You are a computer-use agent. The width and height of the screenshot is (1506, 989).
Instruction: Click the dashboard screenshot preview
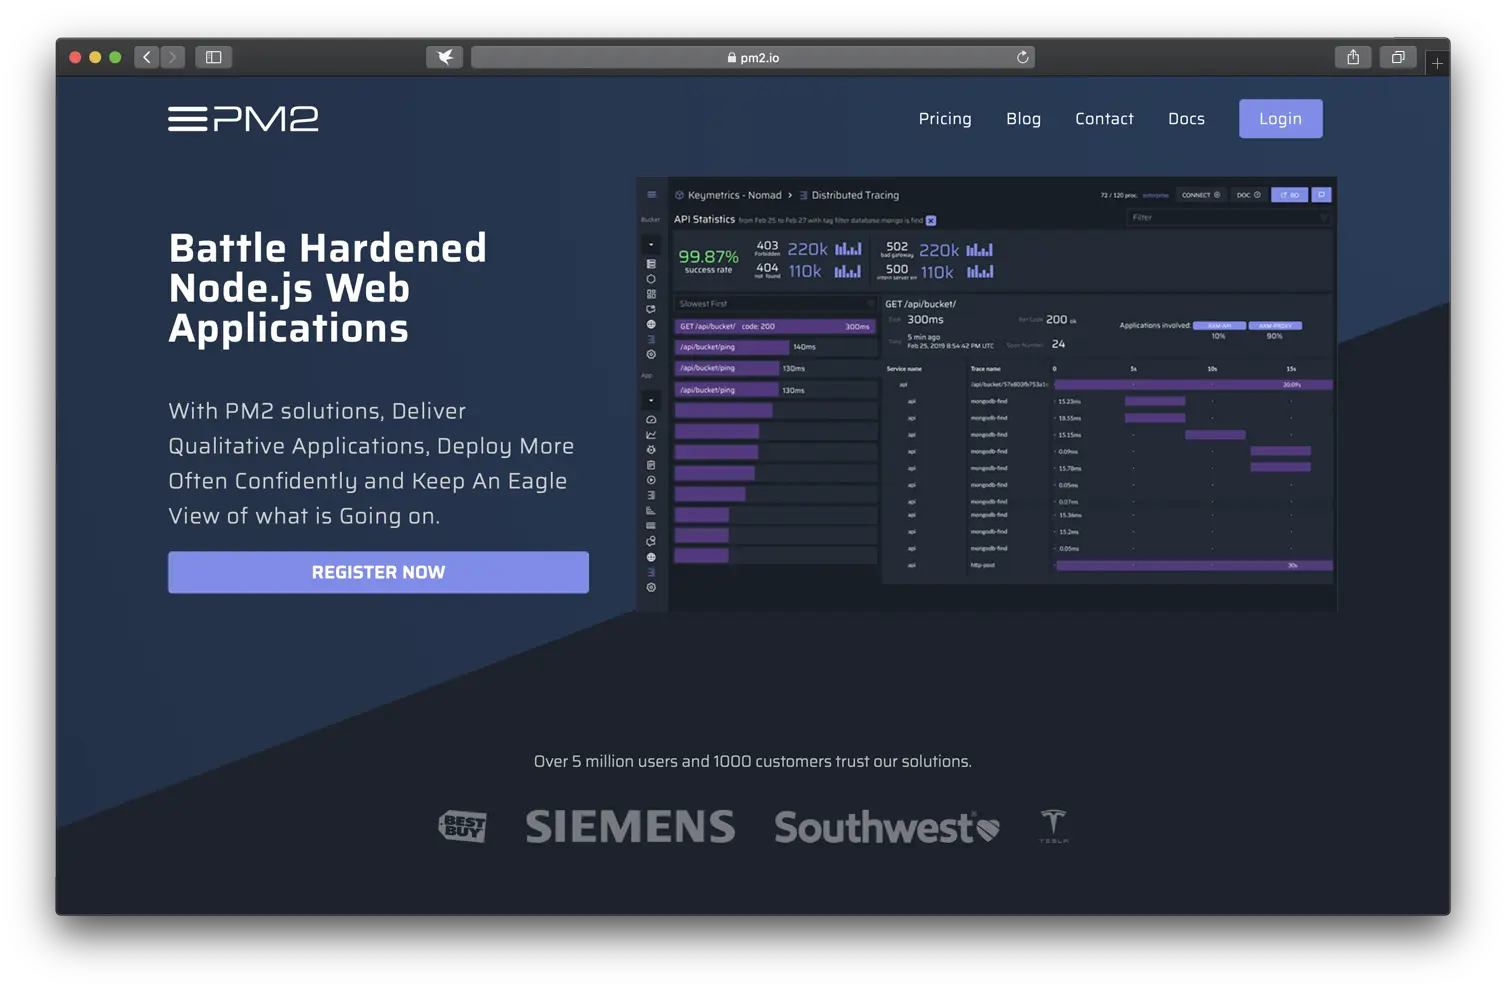pyautogui.click(x=986, y=394)
